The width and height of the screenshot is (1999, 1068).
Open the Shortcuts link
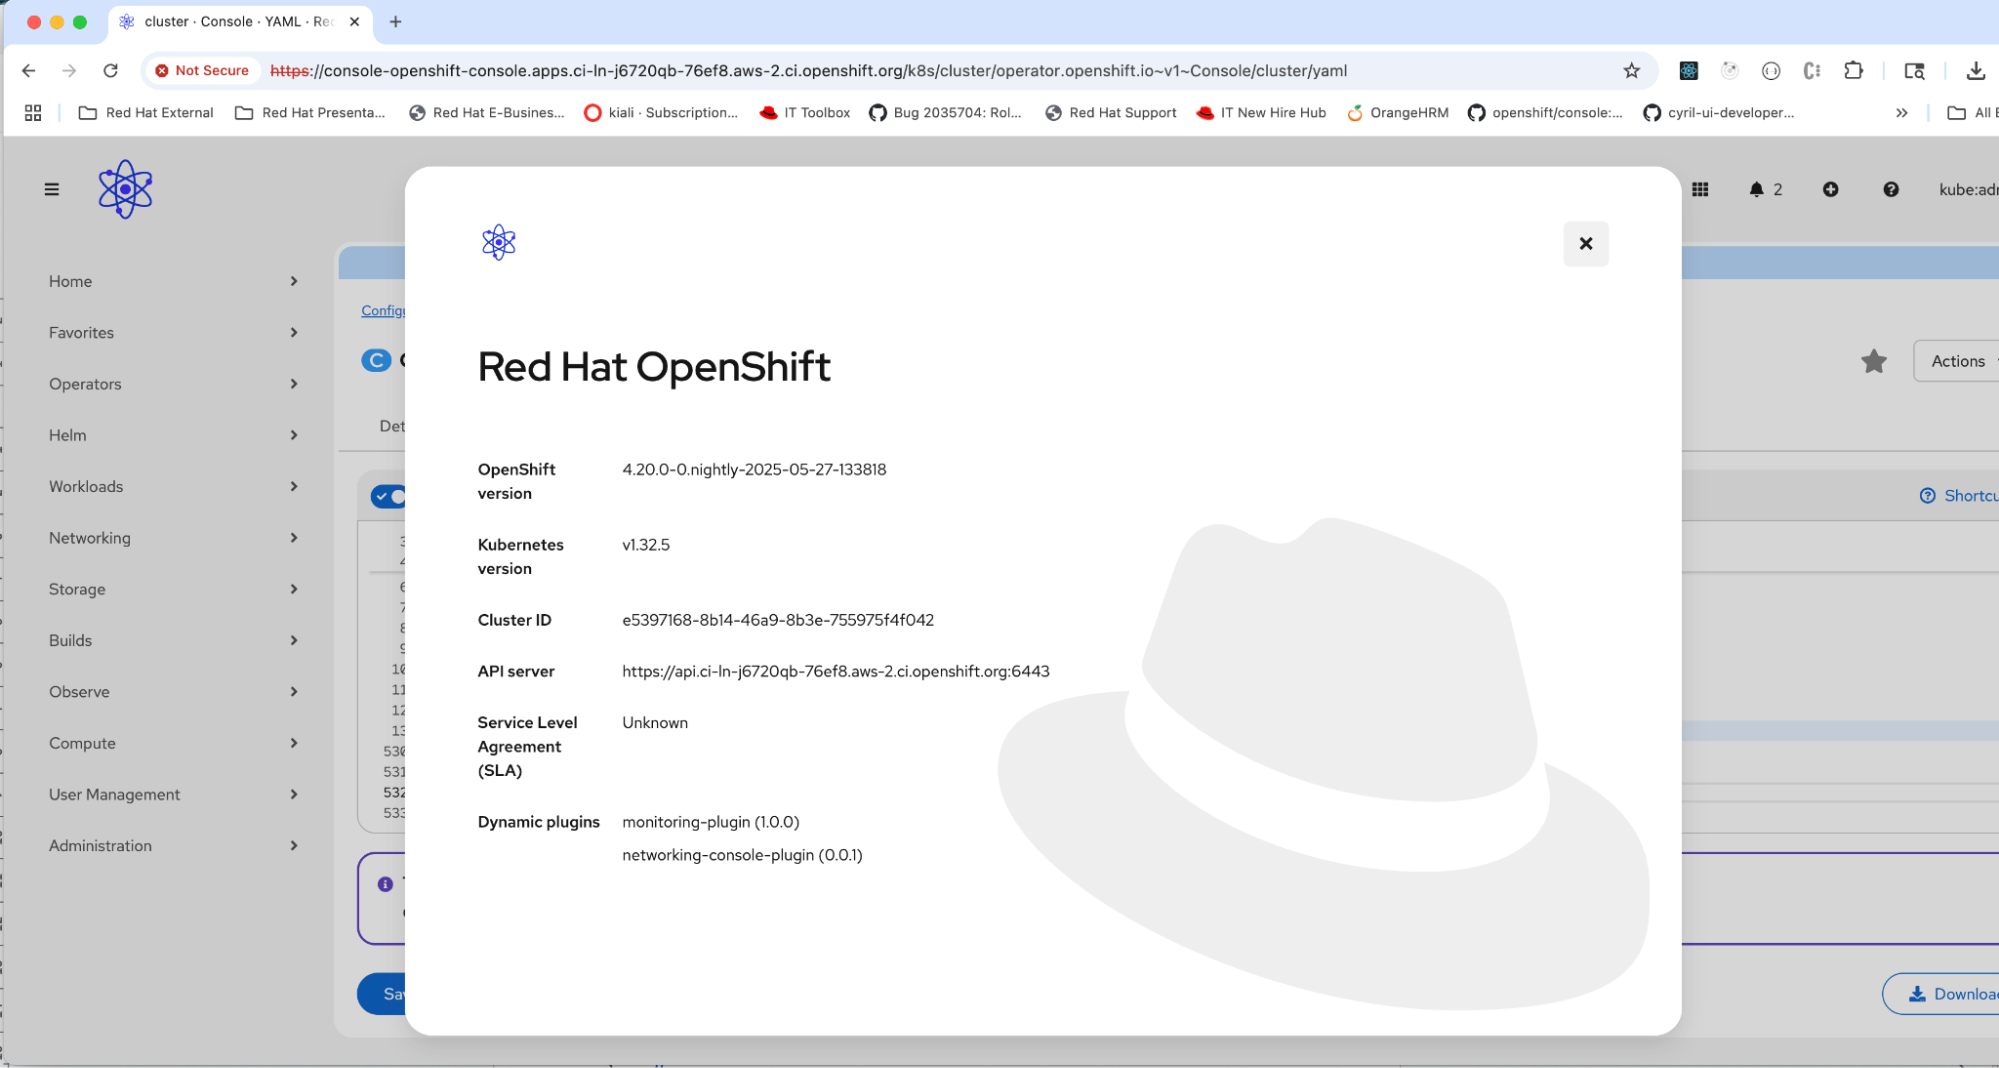click(1962, 496)
